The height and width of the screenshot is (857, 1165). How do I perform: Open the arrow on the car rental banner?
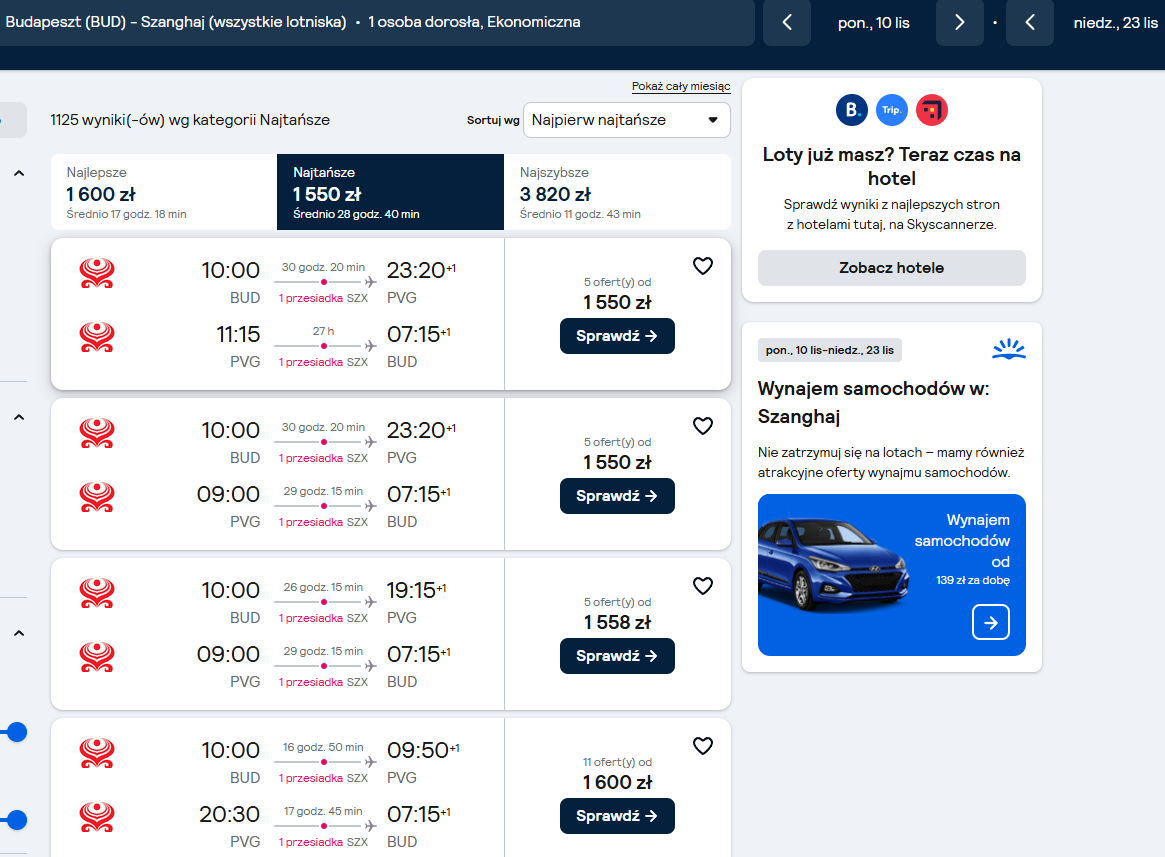990,622
